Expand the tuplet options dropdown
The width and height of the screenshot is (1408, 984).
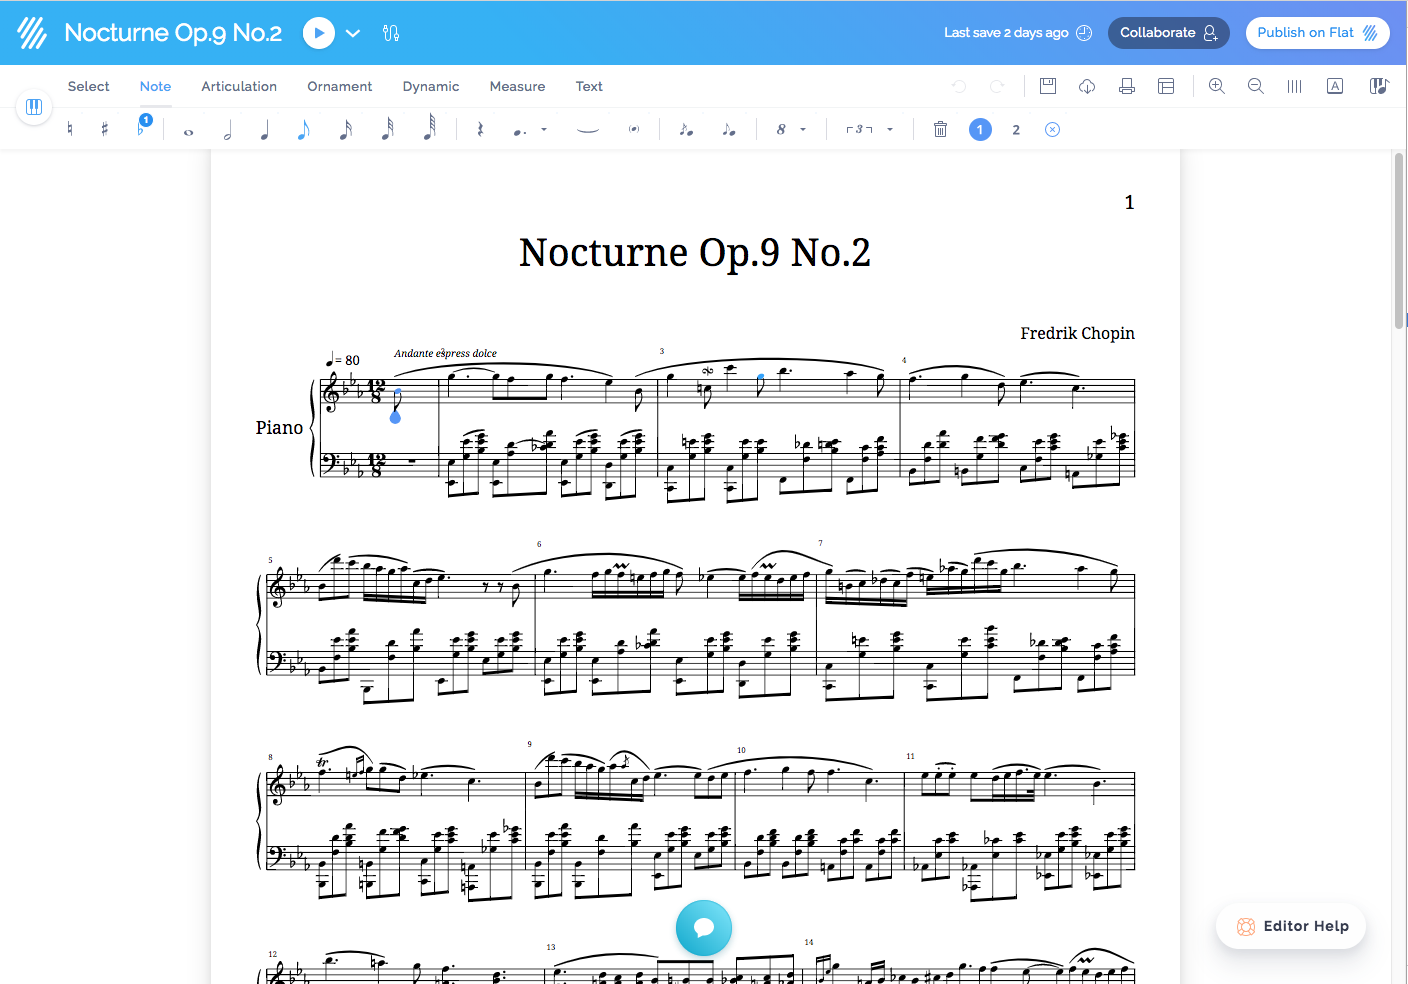[x=890, y=129]
